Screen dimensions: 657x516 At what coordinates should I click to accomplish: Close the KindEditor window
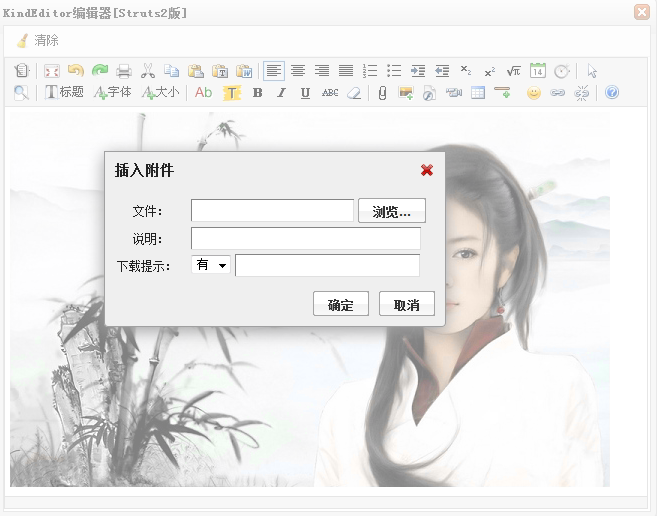tap(641, 12)
